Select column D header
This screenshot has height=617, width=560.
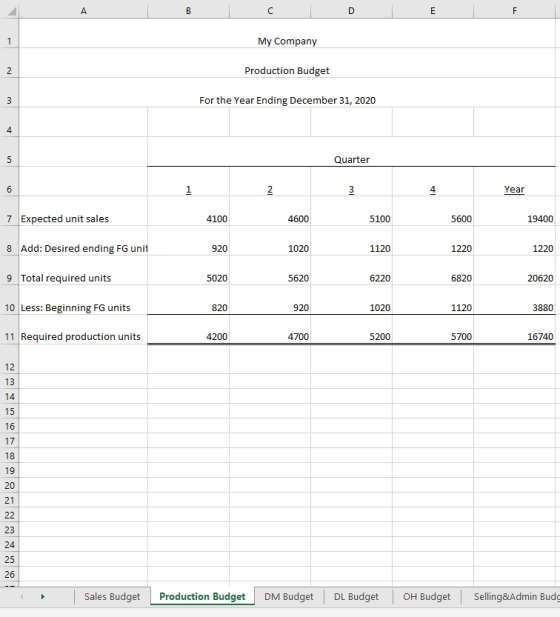(351, 11)
